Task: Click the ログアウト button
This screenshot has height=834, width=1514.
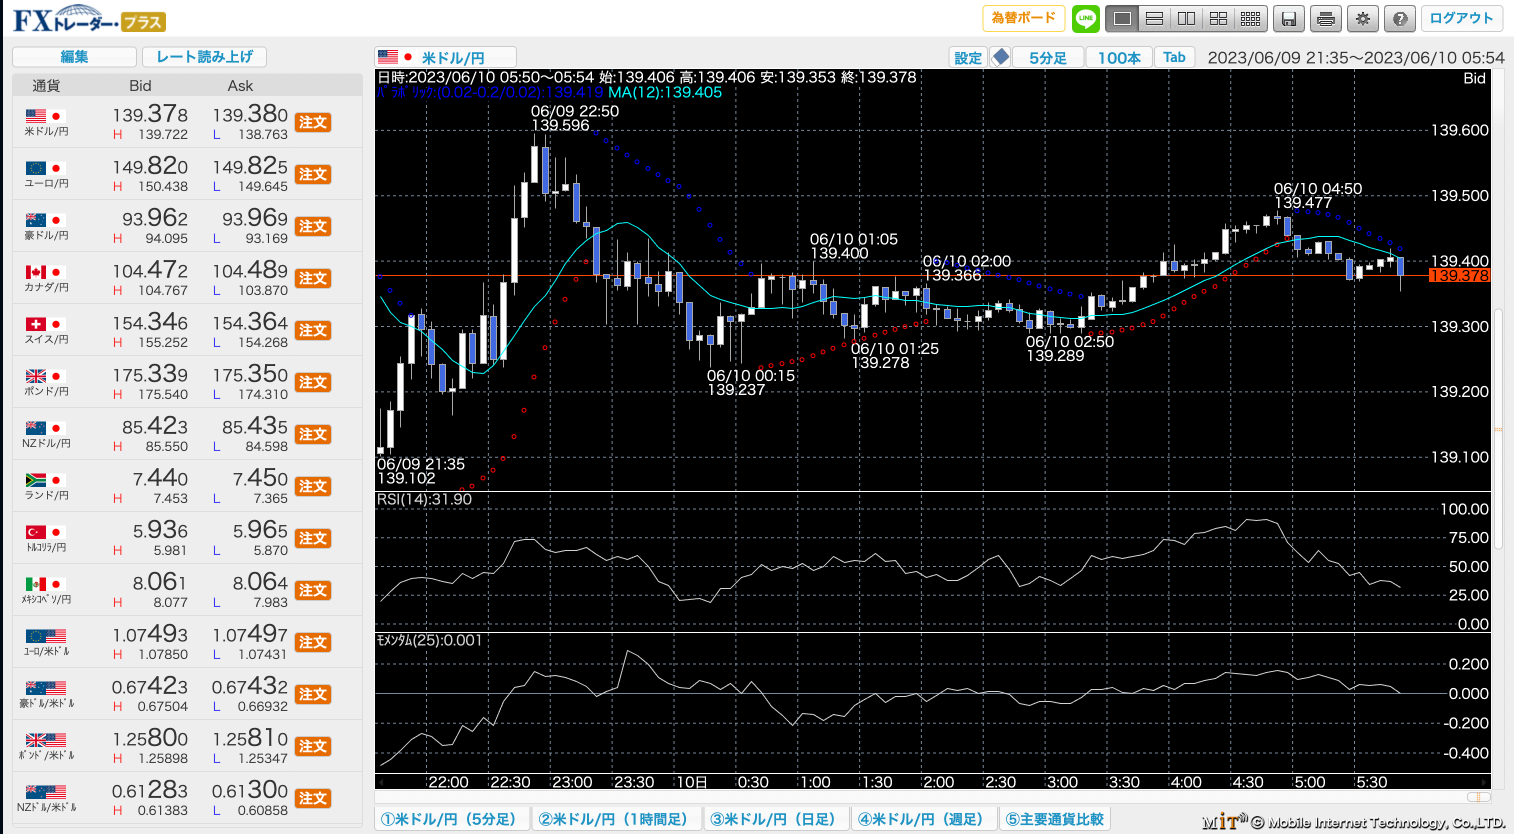Action: click(x=1461, y=19)
